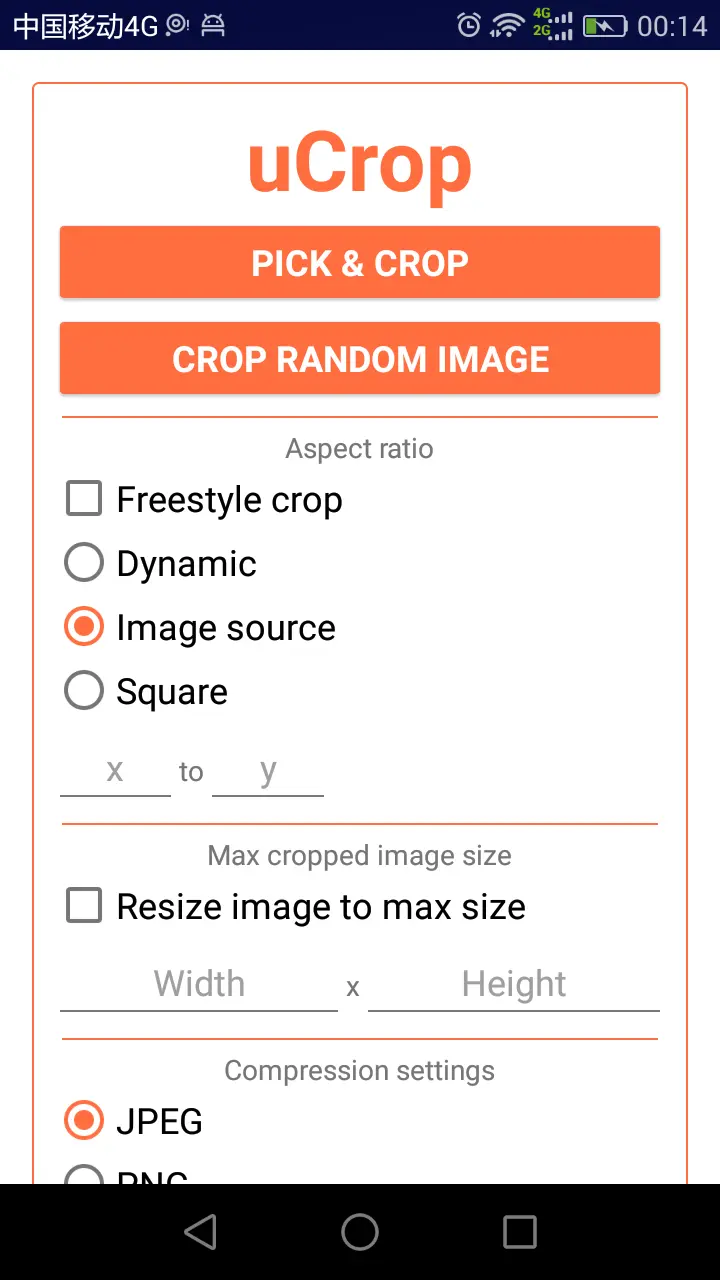Choose the Square aspect ratio
Screen dimensions: 720x1280
coord(84,691)
